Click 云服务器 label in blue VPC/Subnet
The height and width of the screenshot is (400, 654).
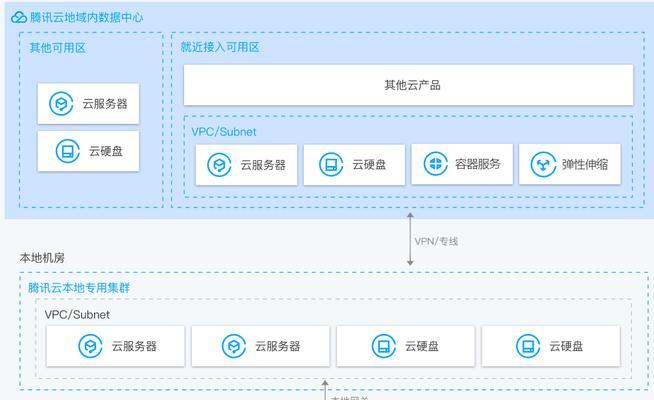(263, 165)
